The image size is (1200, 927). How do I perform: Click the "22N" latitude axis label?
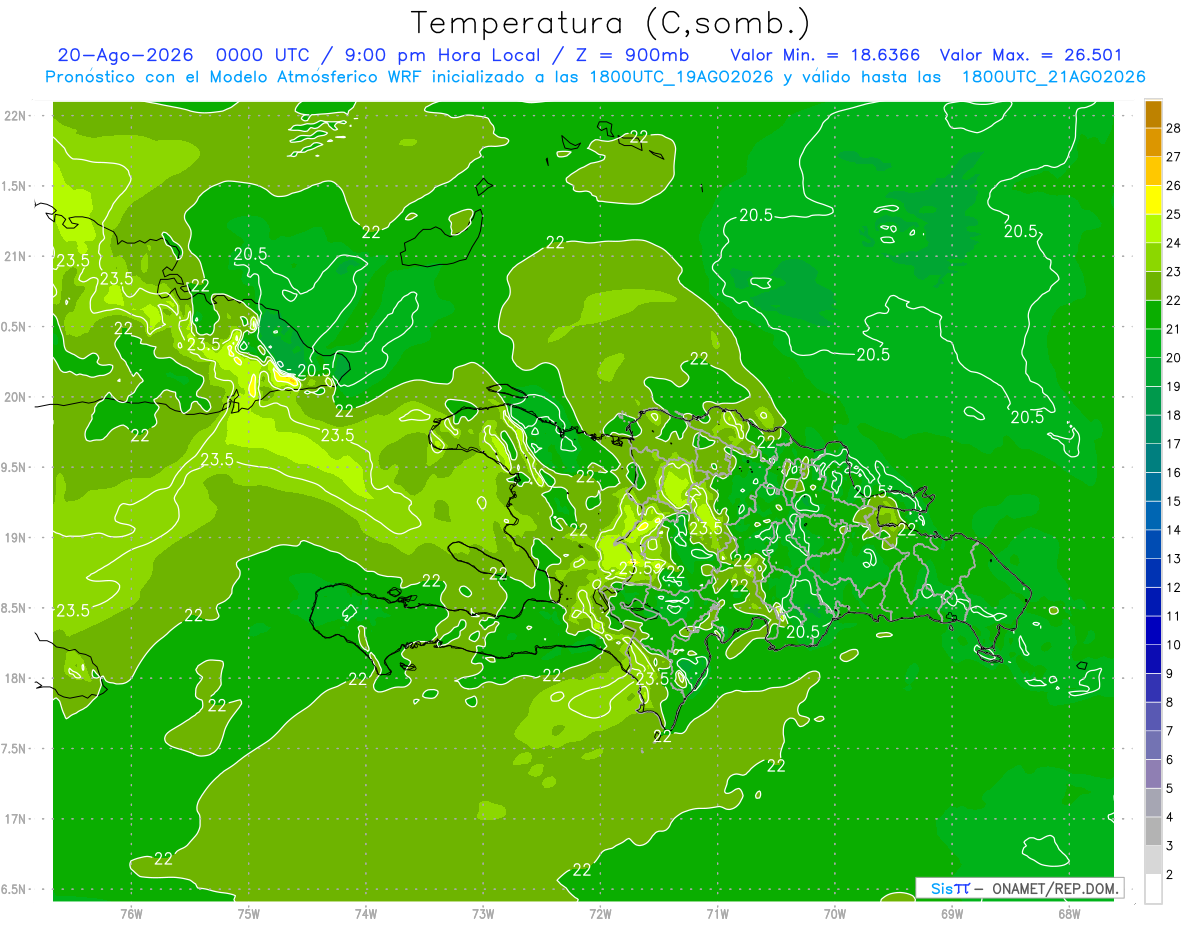(15, 115)
